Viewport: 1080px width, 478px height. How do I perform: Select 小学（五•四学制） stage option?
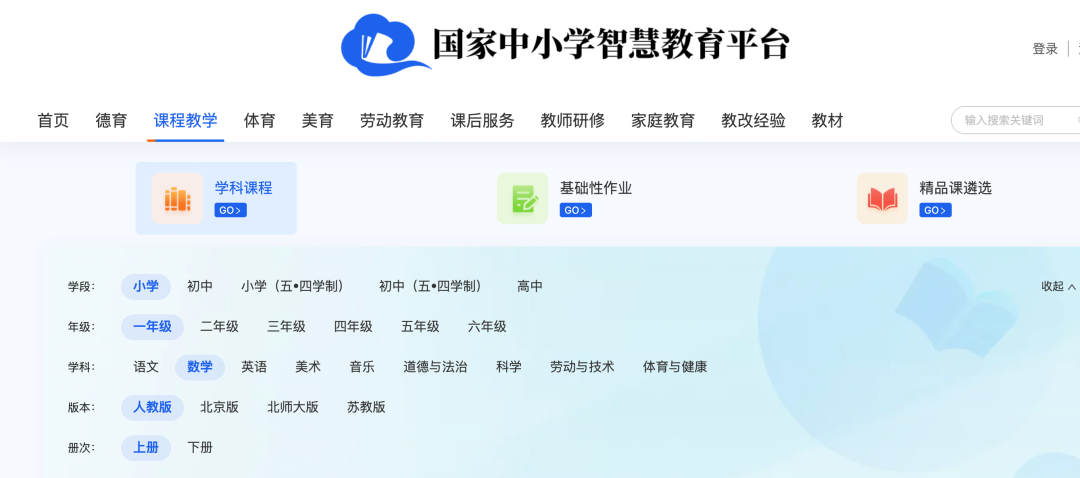(293, 287)
